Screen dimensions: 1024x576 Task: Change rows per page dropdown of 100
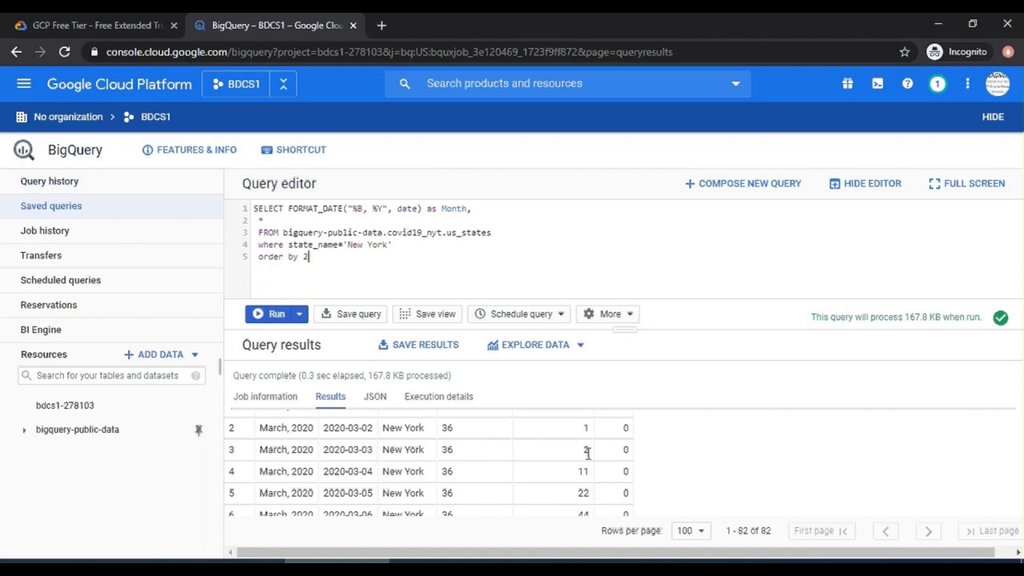(690, 531)
